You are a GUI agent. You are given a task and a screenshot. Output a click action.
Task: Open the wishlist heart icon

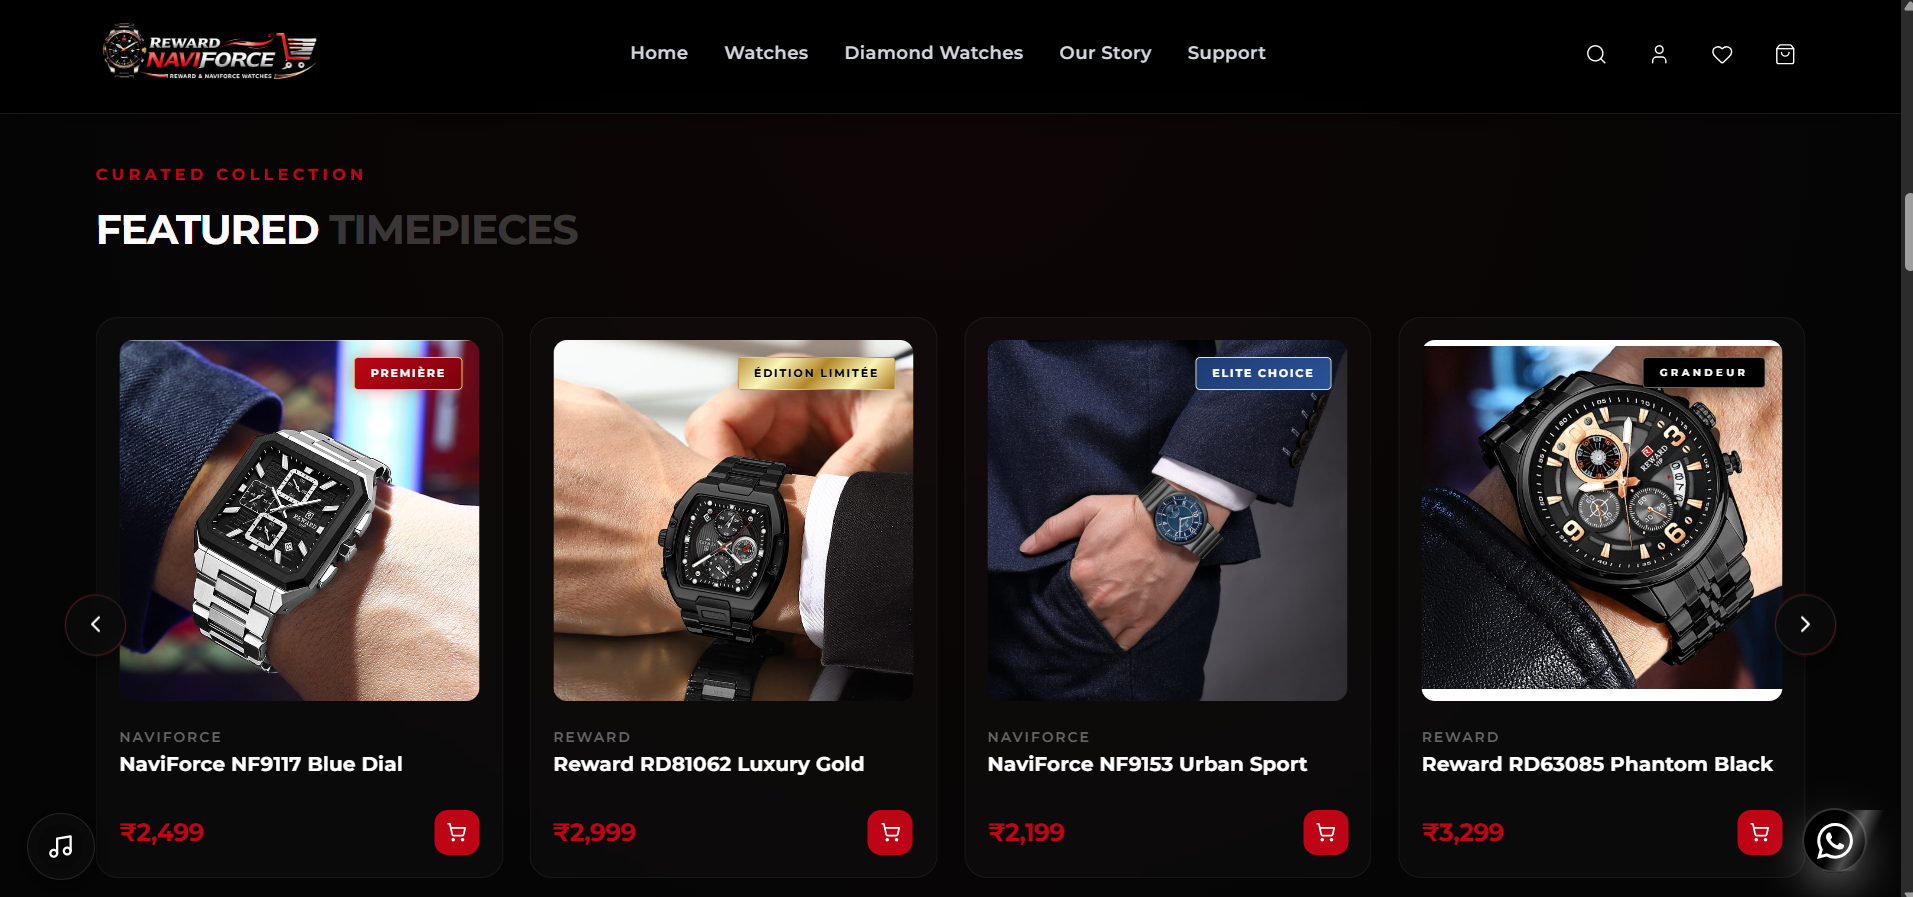pyautogui.click(x=1722, y=54)
